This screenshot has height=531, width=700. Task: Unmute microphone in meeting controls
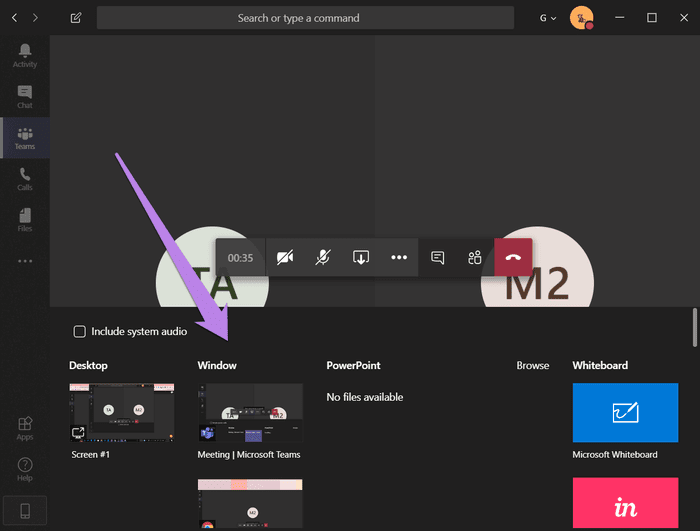coord(323,258)
